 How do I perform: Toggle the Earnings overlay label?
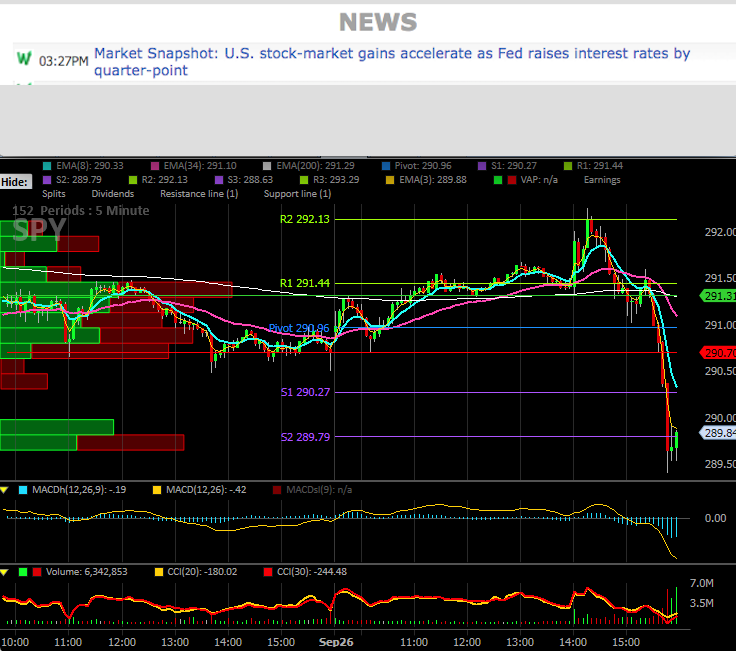pyautogui.click(x=602, y=180)
